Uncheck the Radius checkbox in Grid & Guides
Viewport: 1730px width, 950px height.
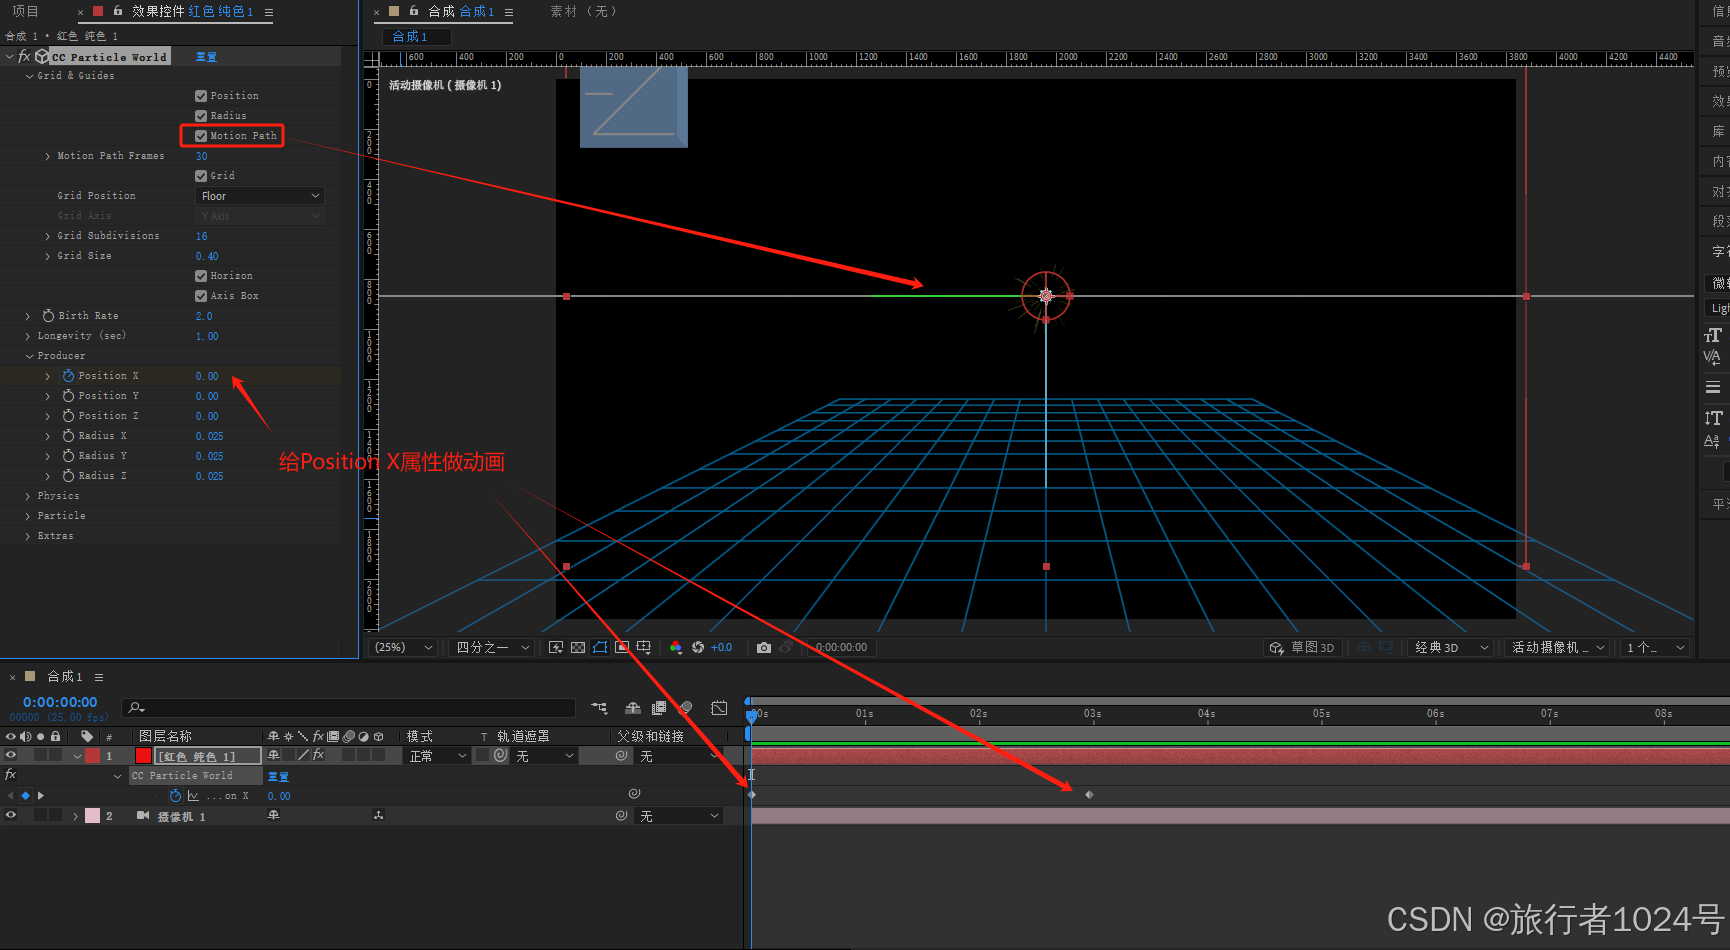coord(201,116)
